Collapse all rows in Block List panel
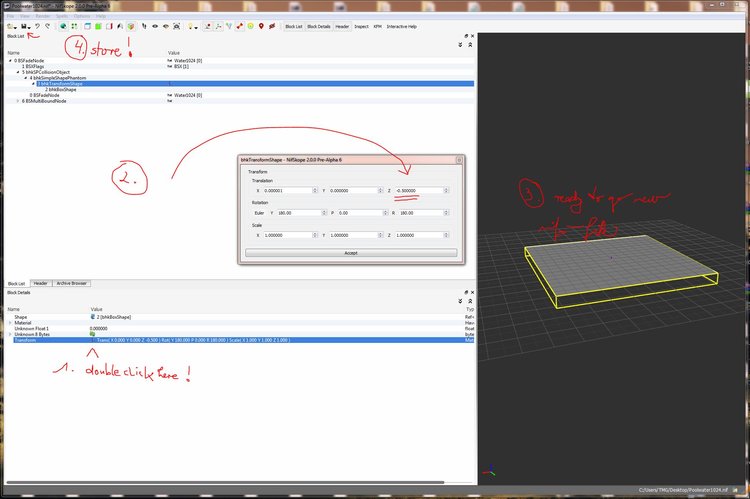This screenshot has height=499, width=750. point(470,44)
